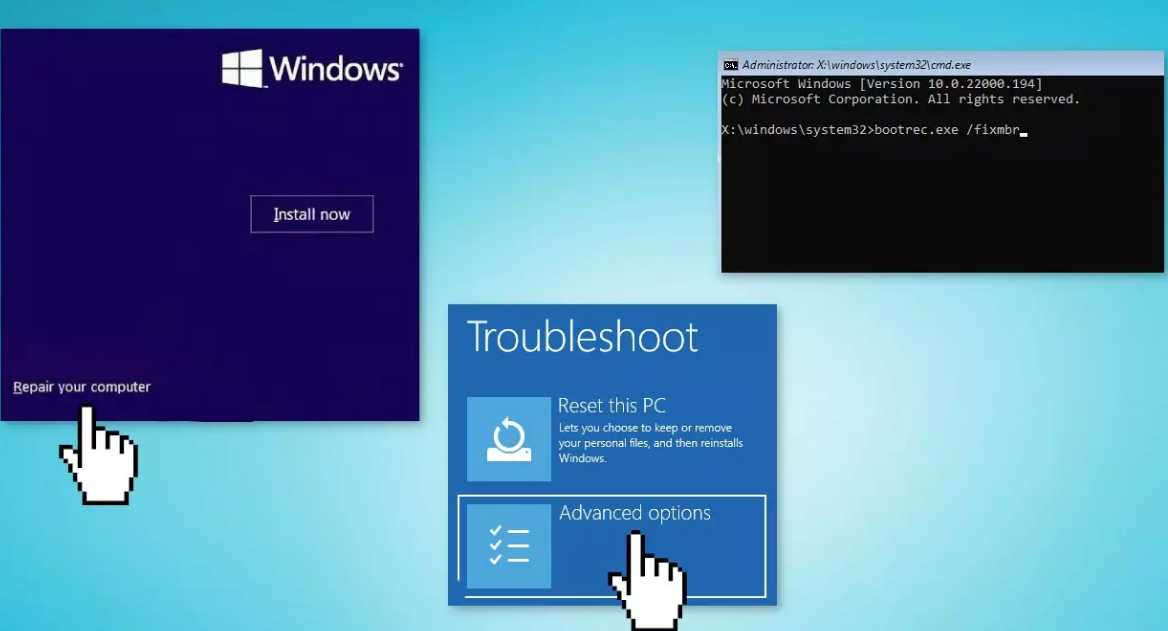Click the empty black area of the command prompt
Screen dimensions: 1168x631
(940, 210)
